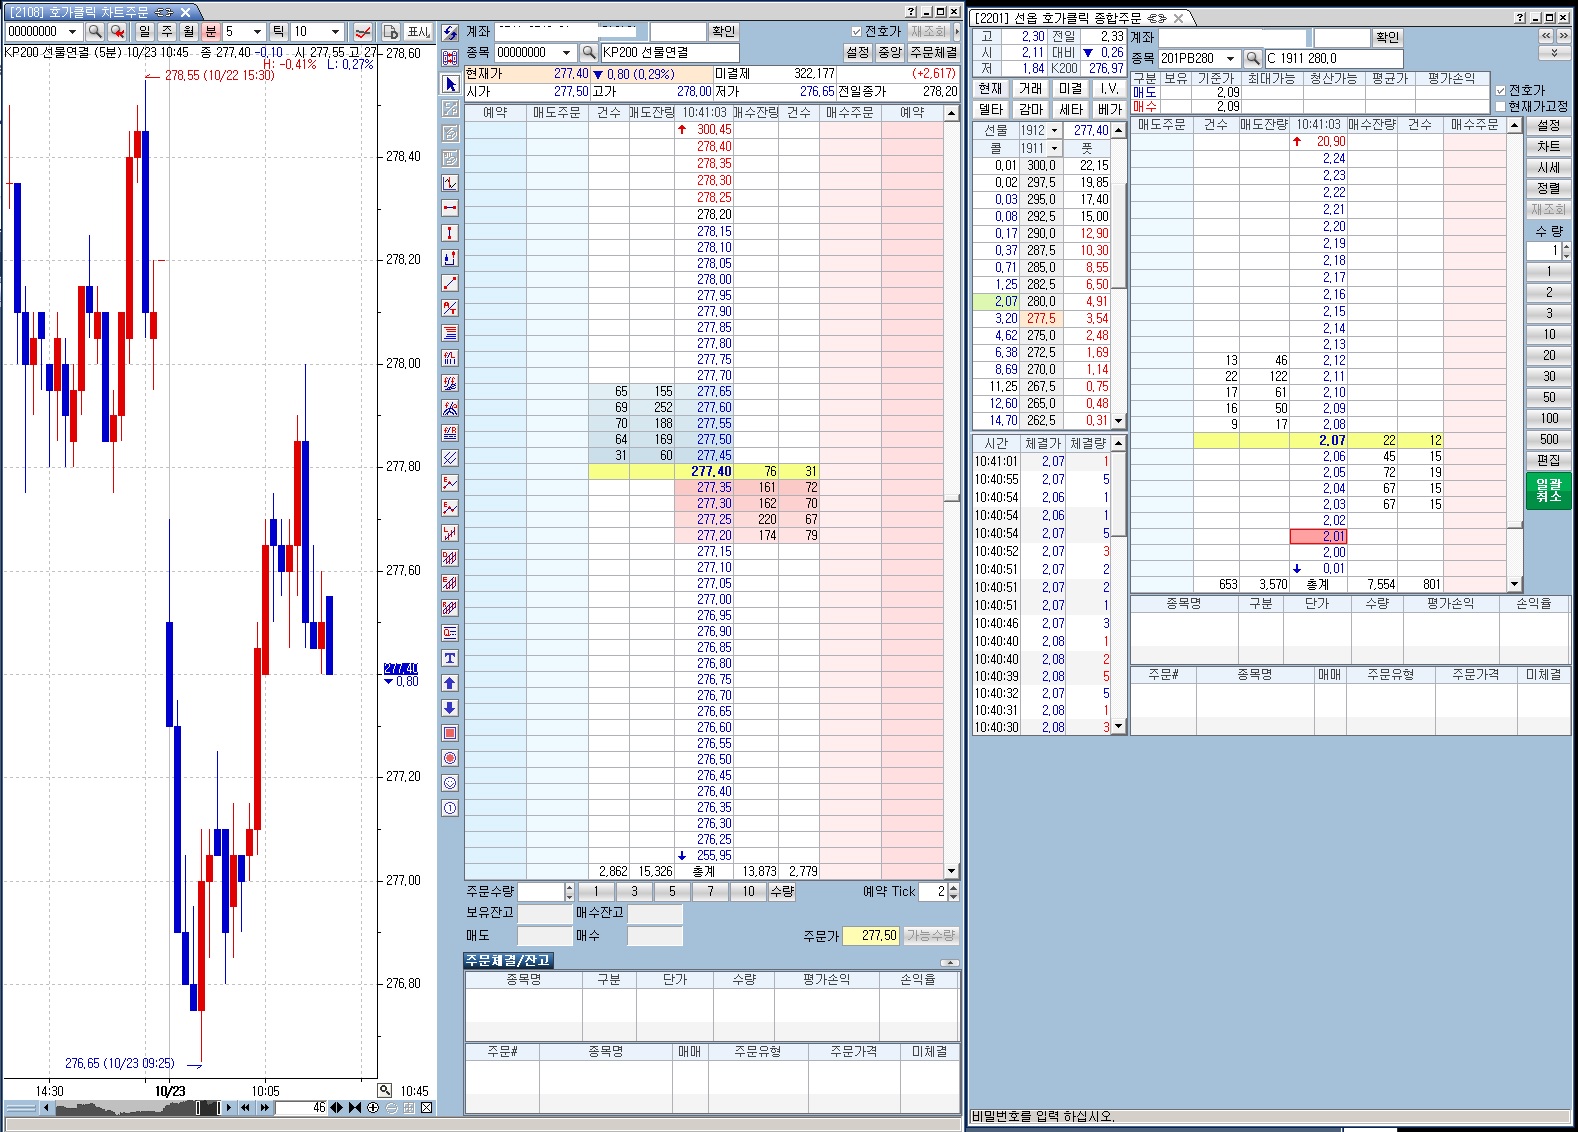Select the text 'T' annotation tool
1578x1132 pixels.
pos(450,658)
